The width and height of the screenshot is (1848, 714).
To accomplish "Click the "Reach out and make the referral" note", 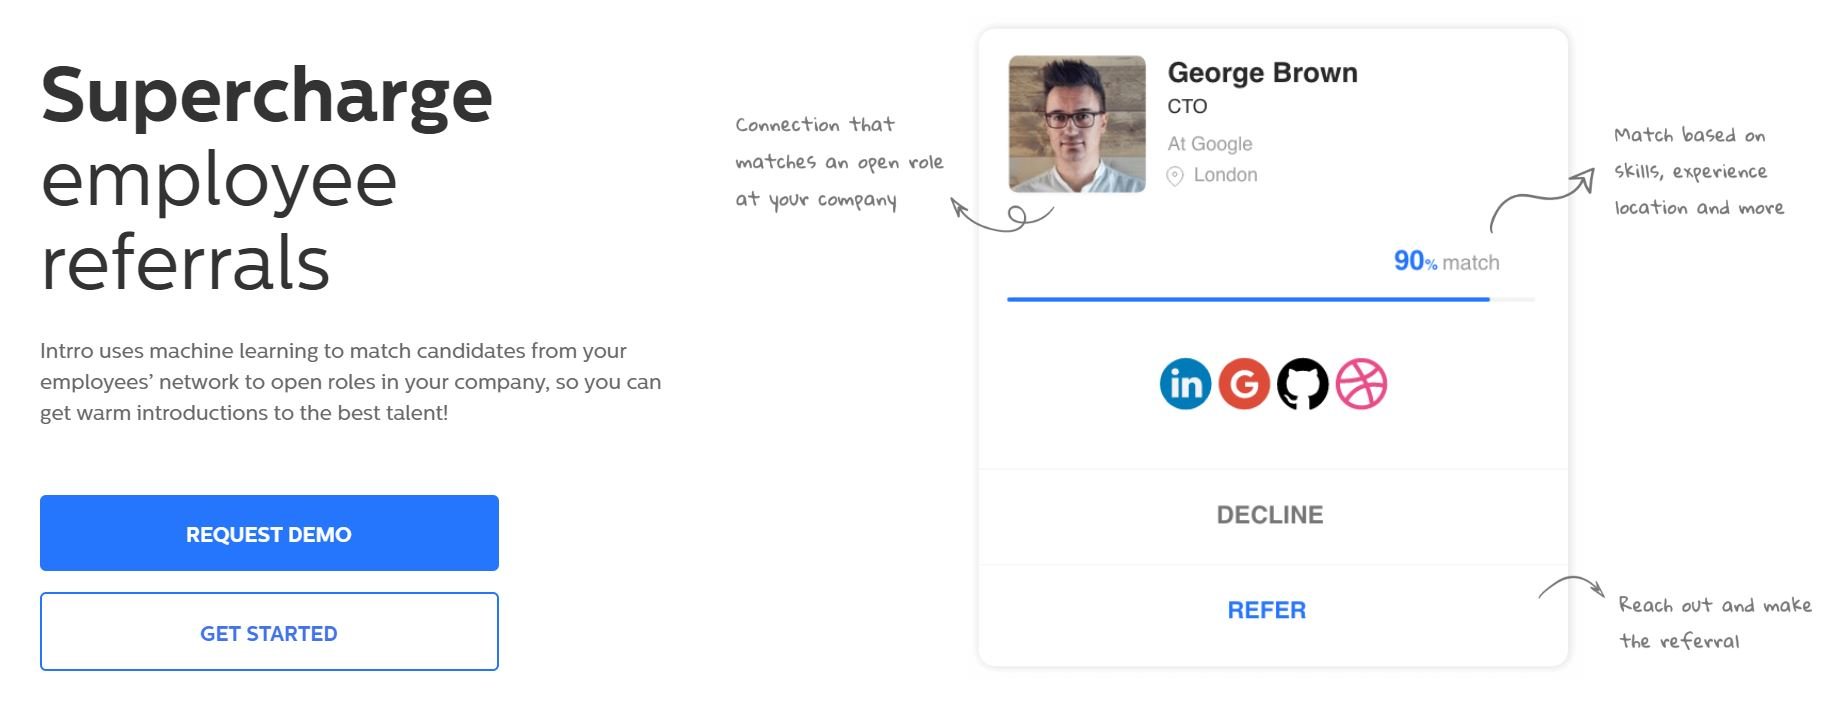I will pos(1714,622).
